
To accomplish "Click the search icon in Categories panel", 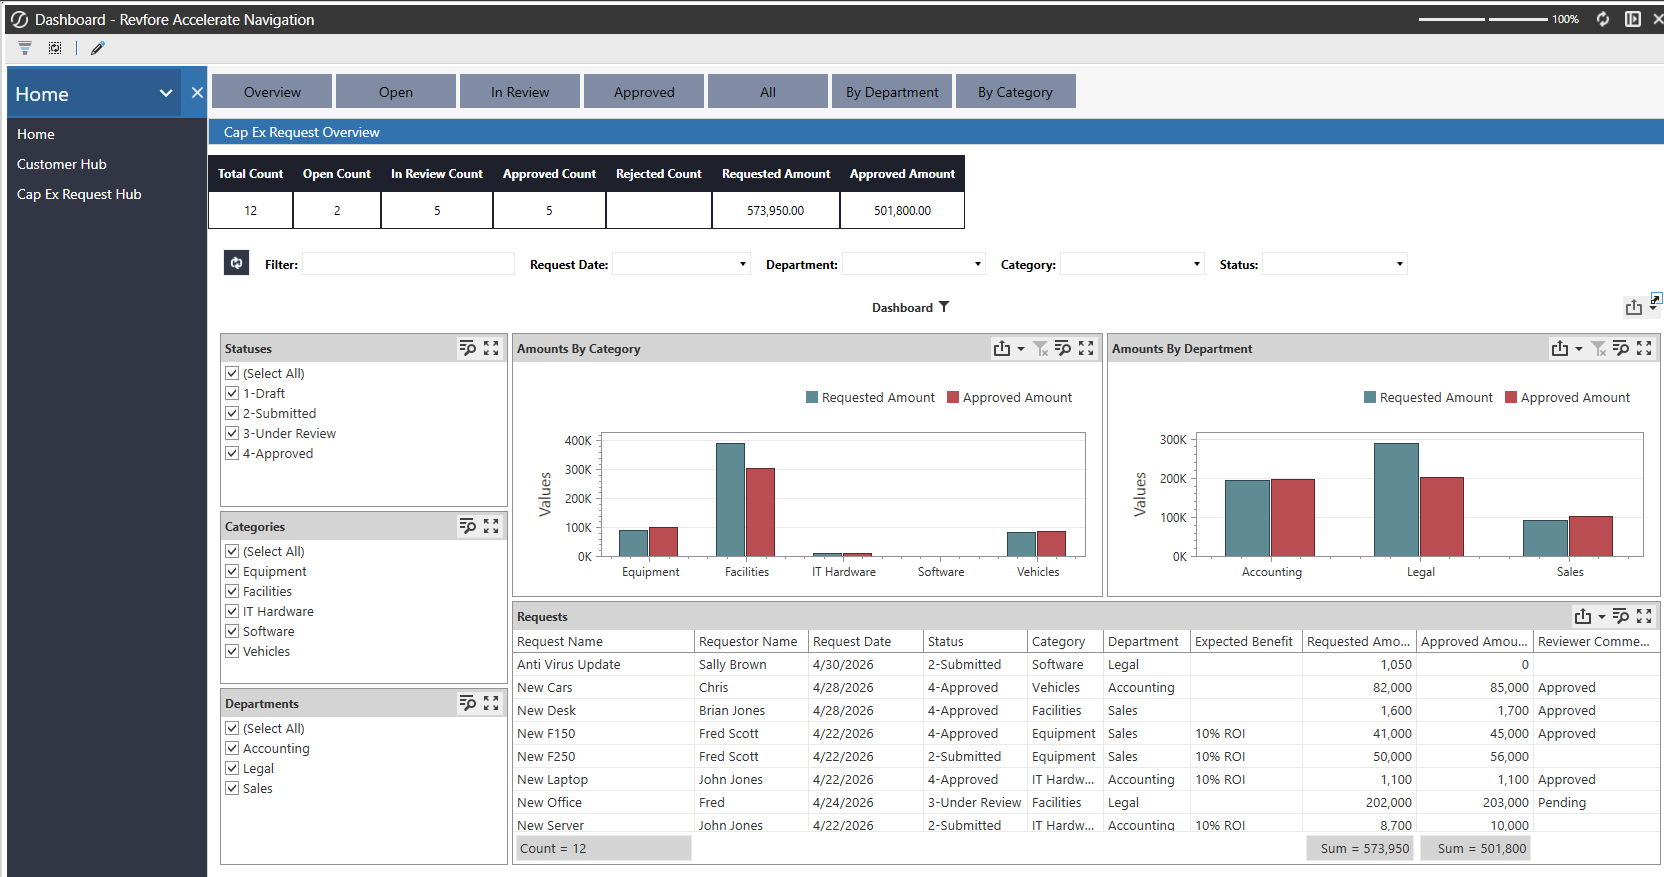I will click(467, 526).
